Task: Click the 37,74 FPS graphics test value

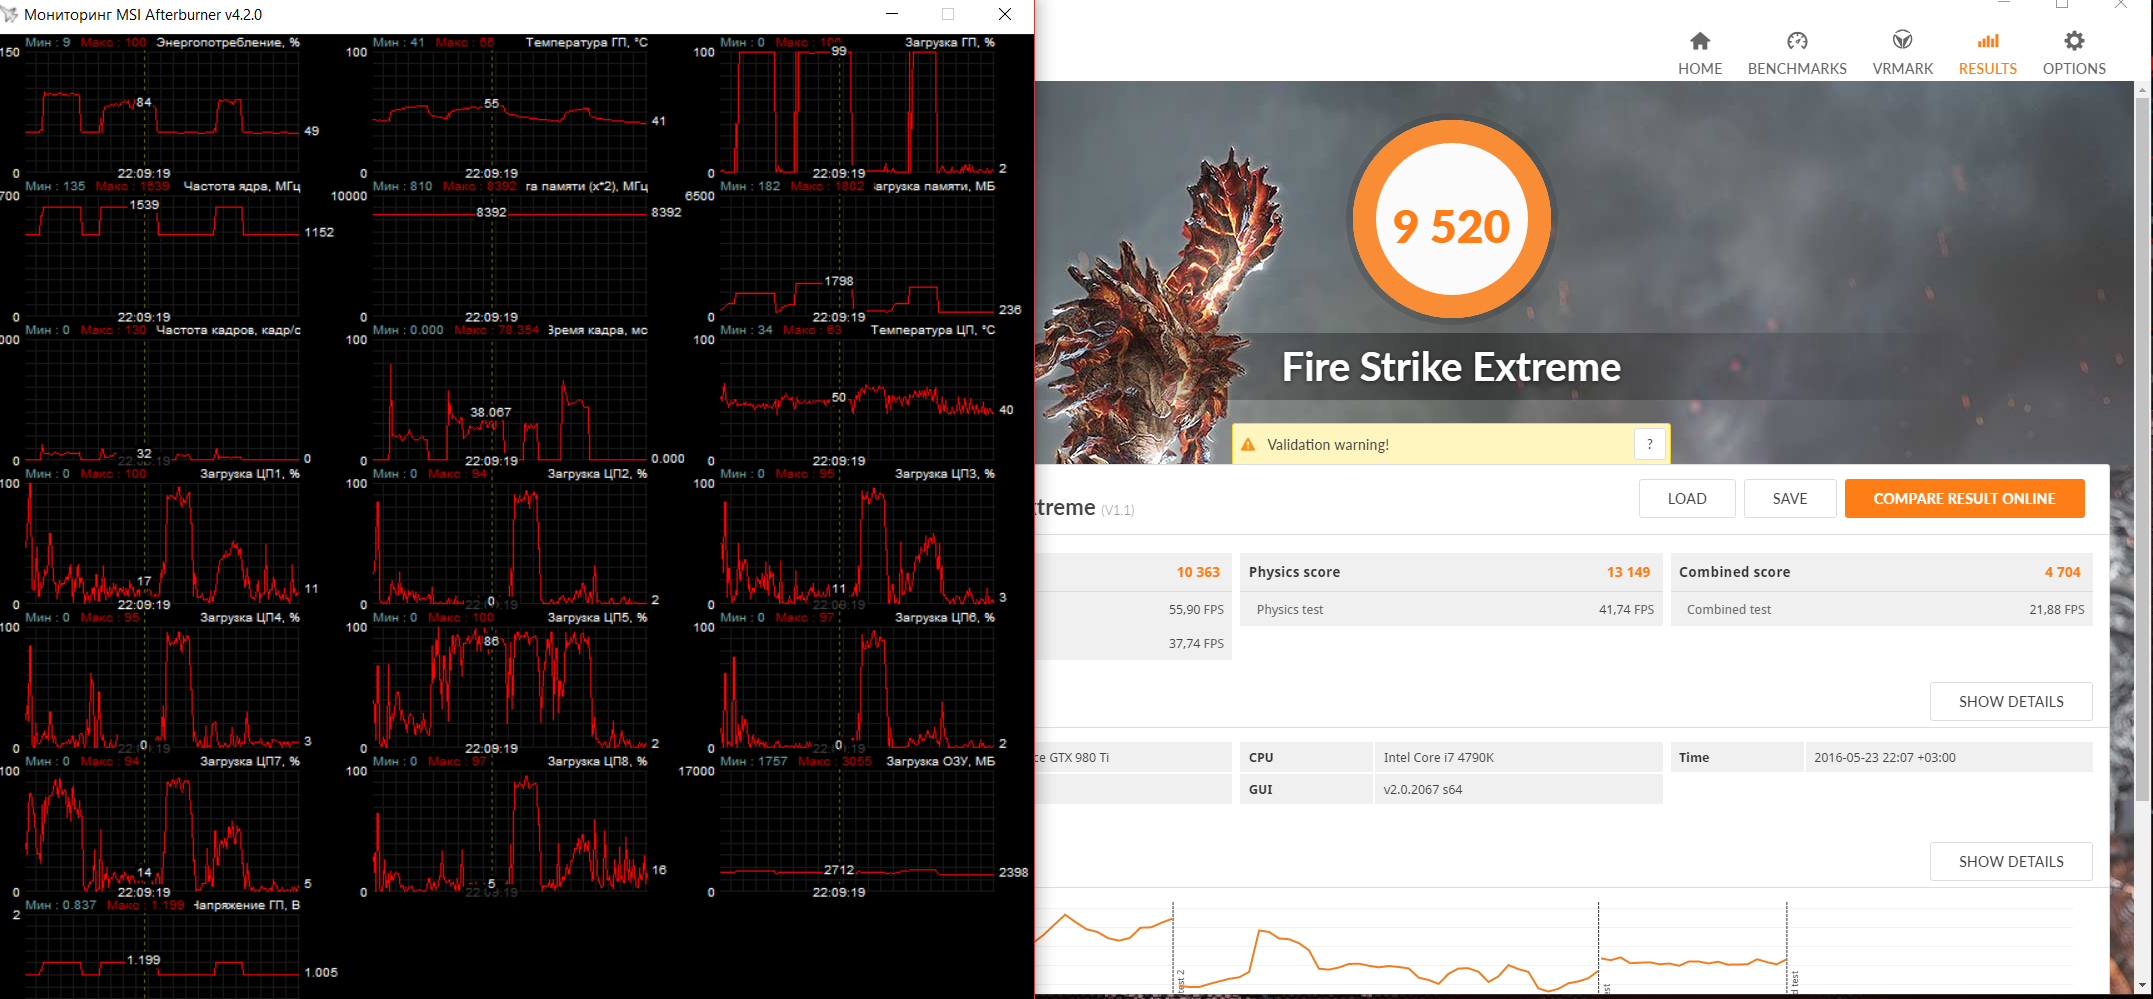Action: 1196,644
